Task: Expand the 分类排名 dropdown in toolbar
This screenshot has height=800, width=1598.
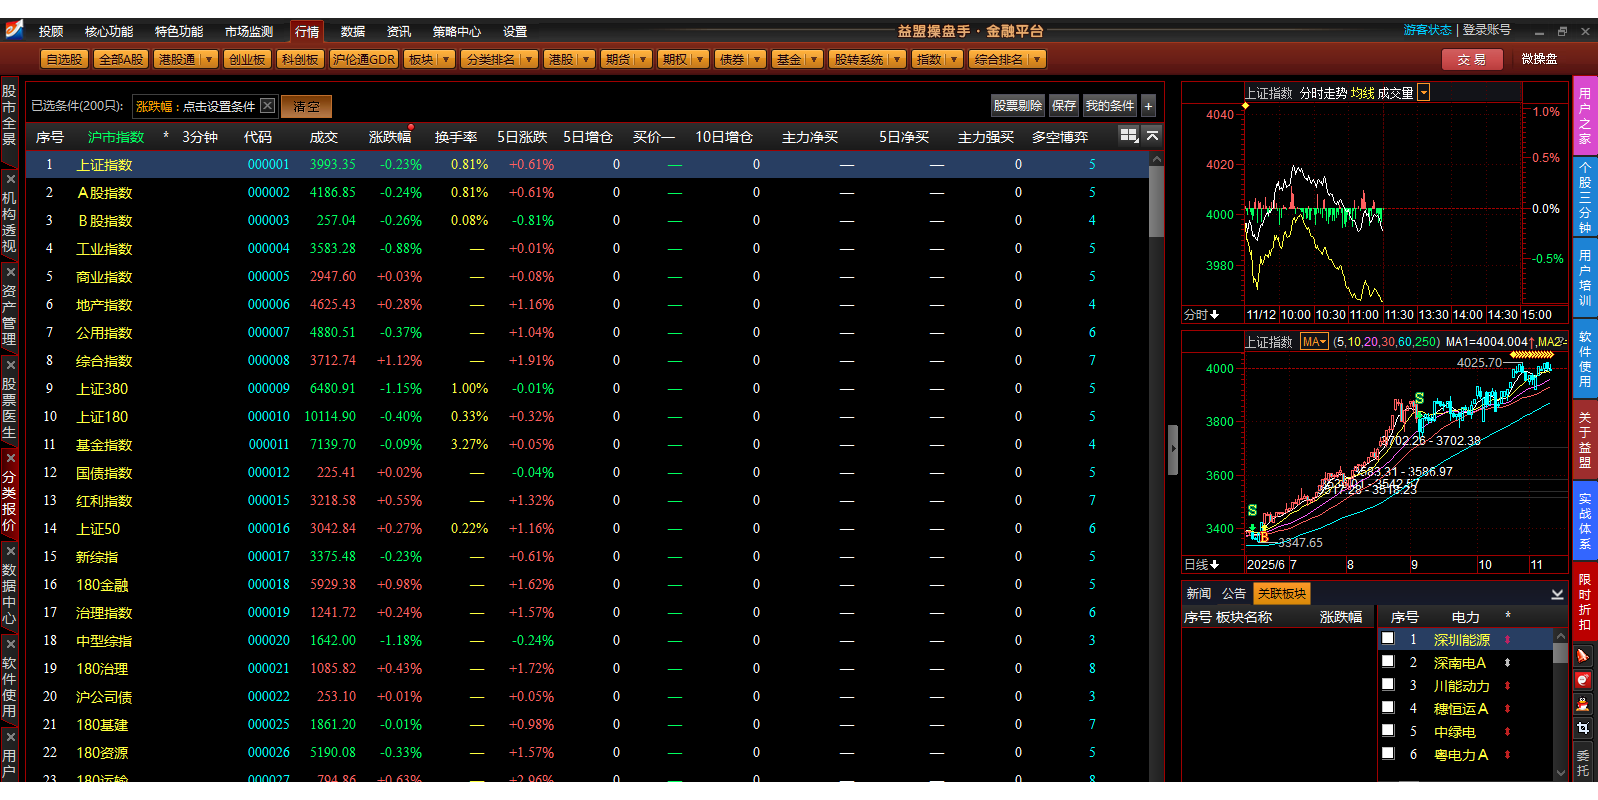Action: pyautogui.click(x=528, y=60)
